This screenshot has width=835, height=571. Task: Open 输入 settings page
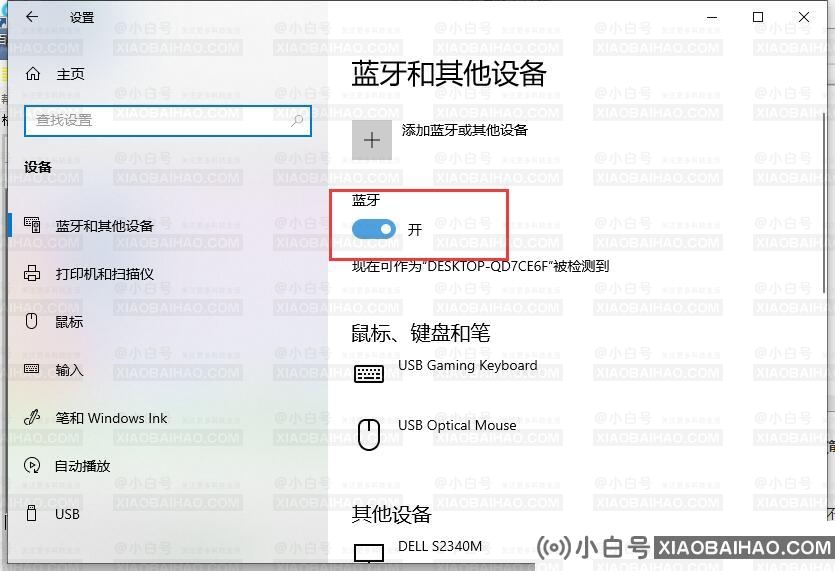pyautogui.click(x=69, y=370)
